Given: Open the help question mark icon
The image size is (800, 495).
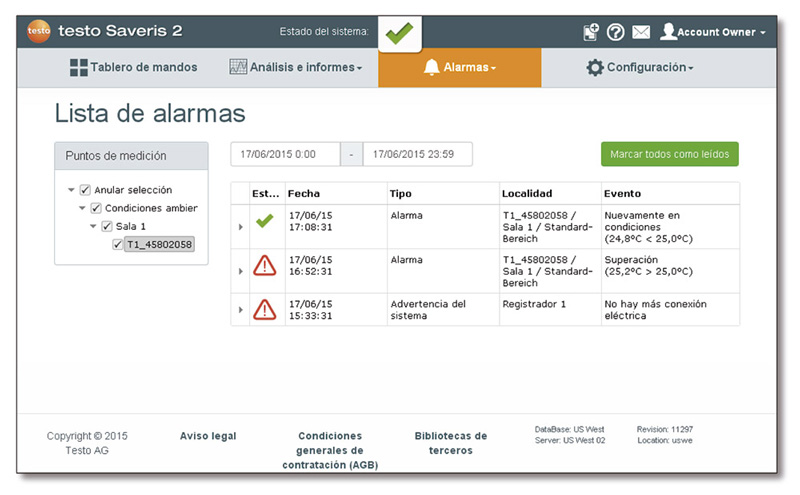Looking at the screenshot, I should point(615,32).
